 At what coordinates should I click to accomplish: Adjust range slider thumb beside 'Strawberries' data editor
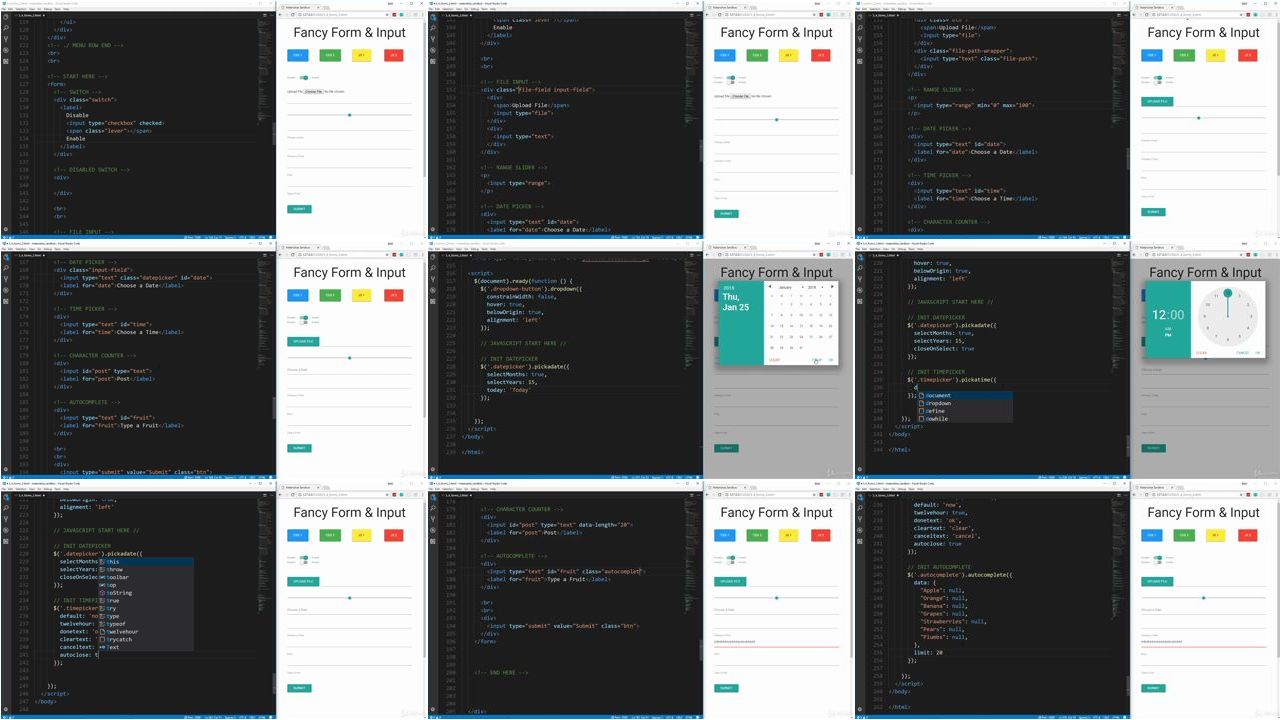tap(1203, 598)
